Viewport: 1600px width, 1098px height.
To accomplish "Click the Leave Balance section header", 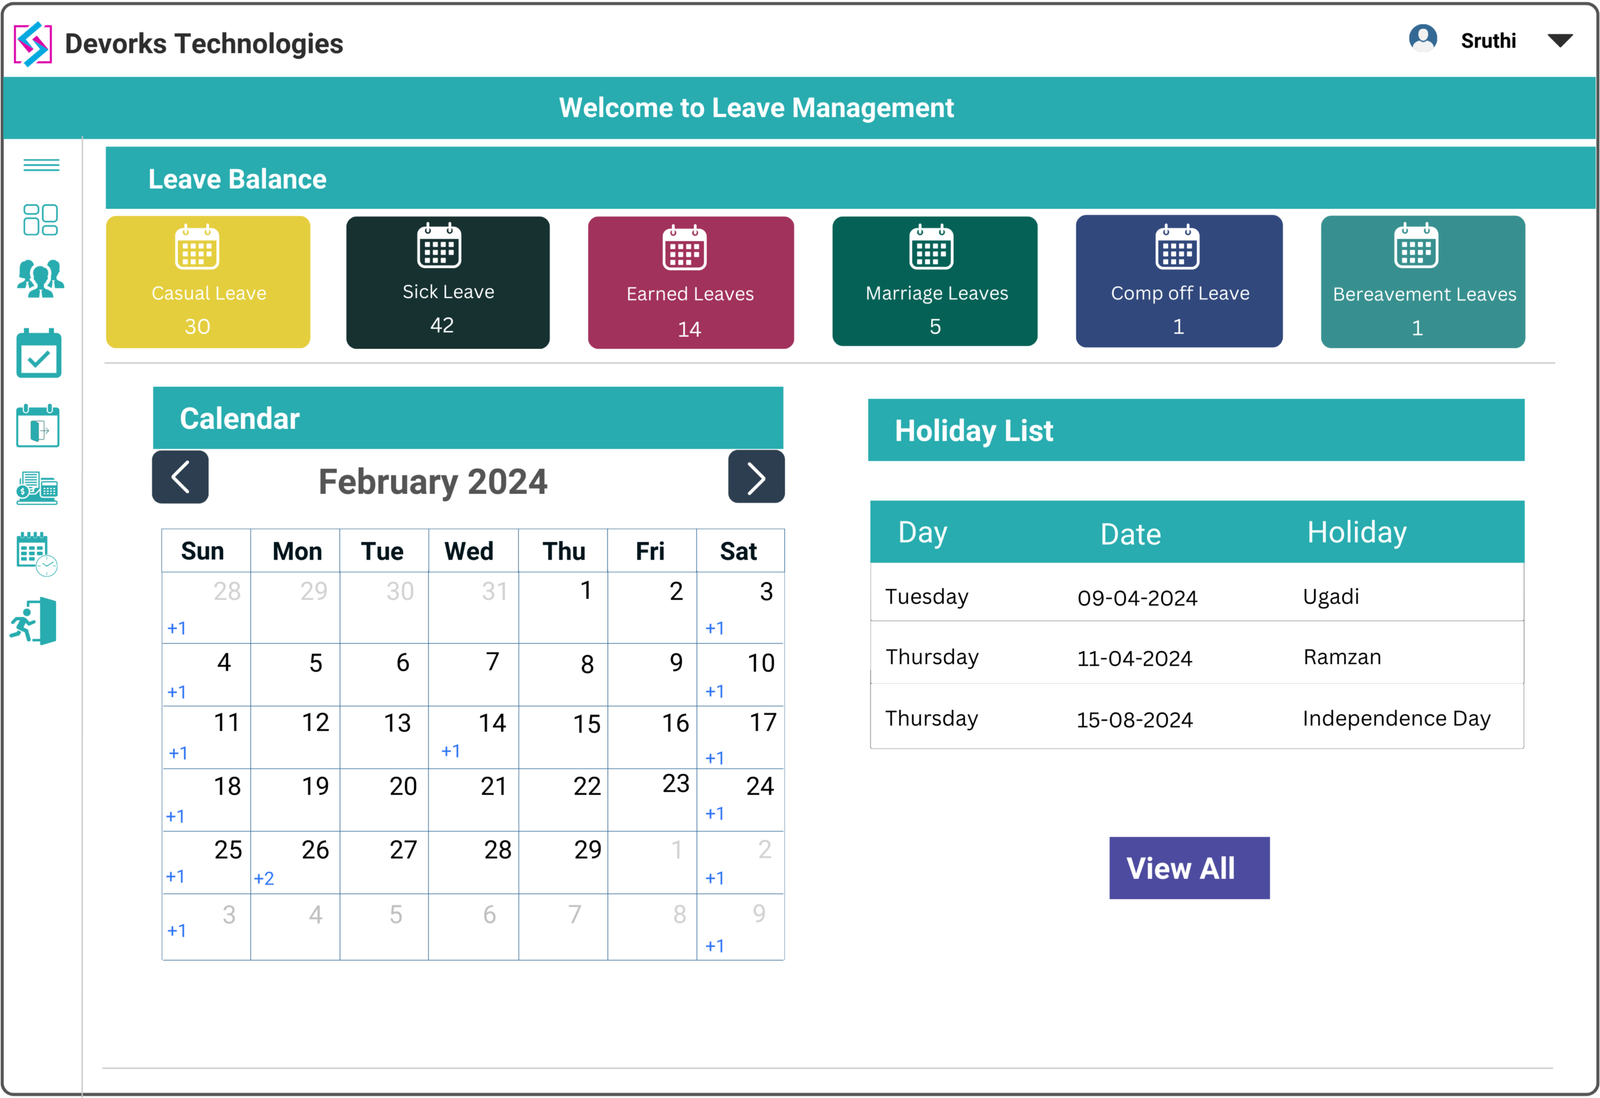I will 236,178.
